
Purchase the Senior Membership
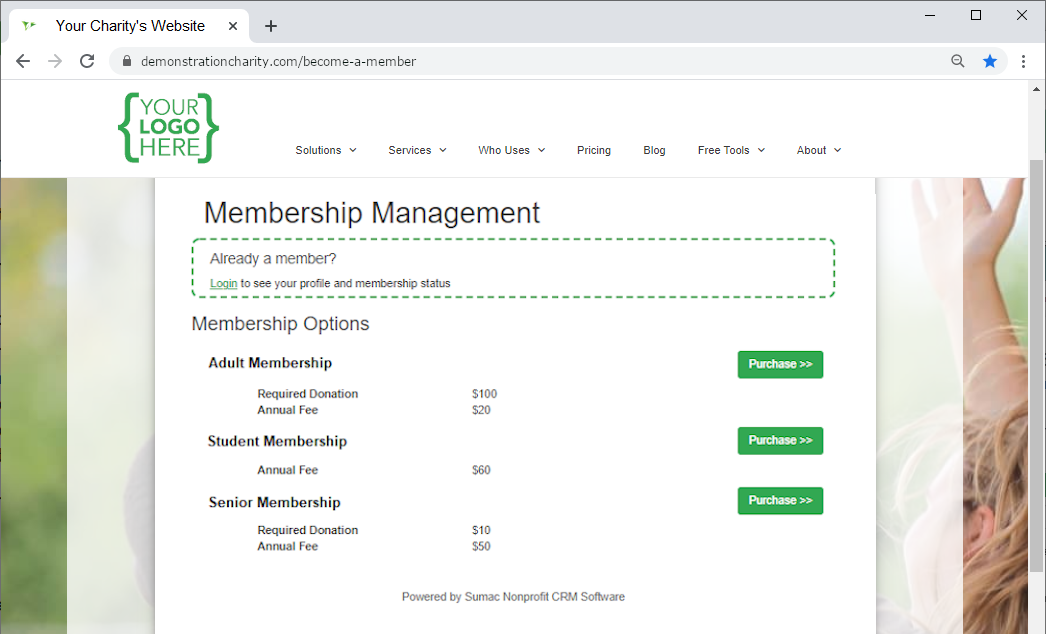tap(780, 501)
